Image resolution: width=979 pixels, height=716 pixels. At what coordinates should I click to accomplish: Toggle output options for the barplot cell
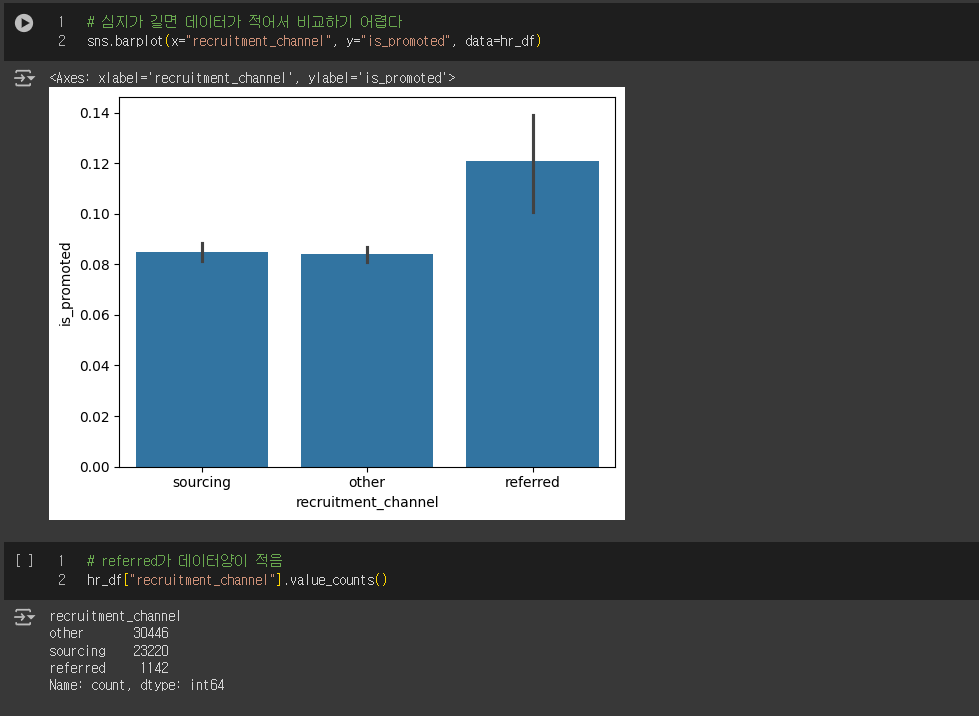[24, 78]
